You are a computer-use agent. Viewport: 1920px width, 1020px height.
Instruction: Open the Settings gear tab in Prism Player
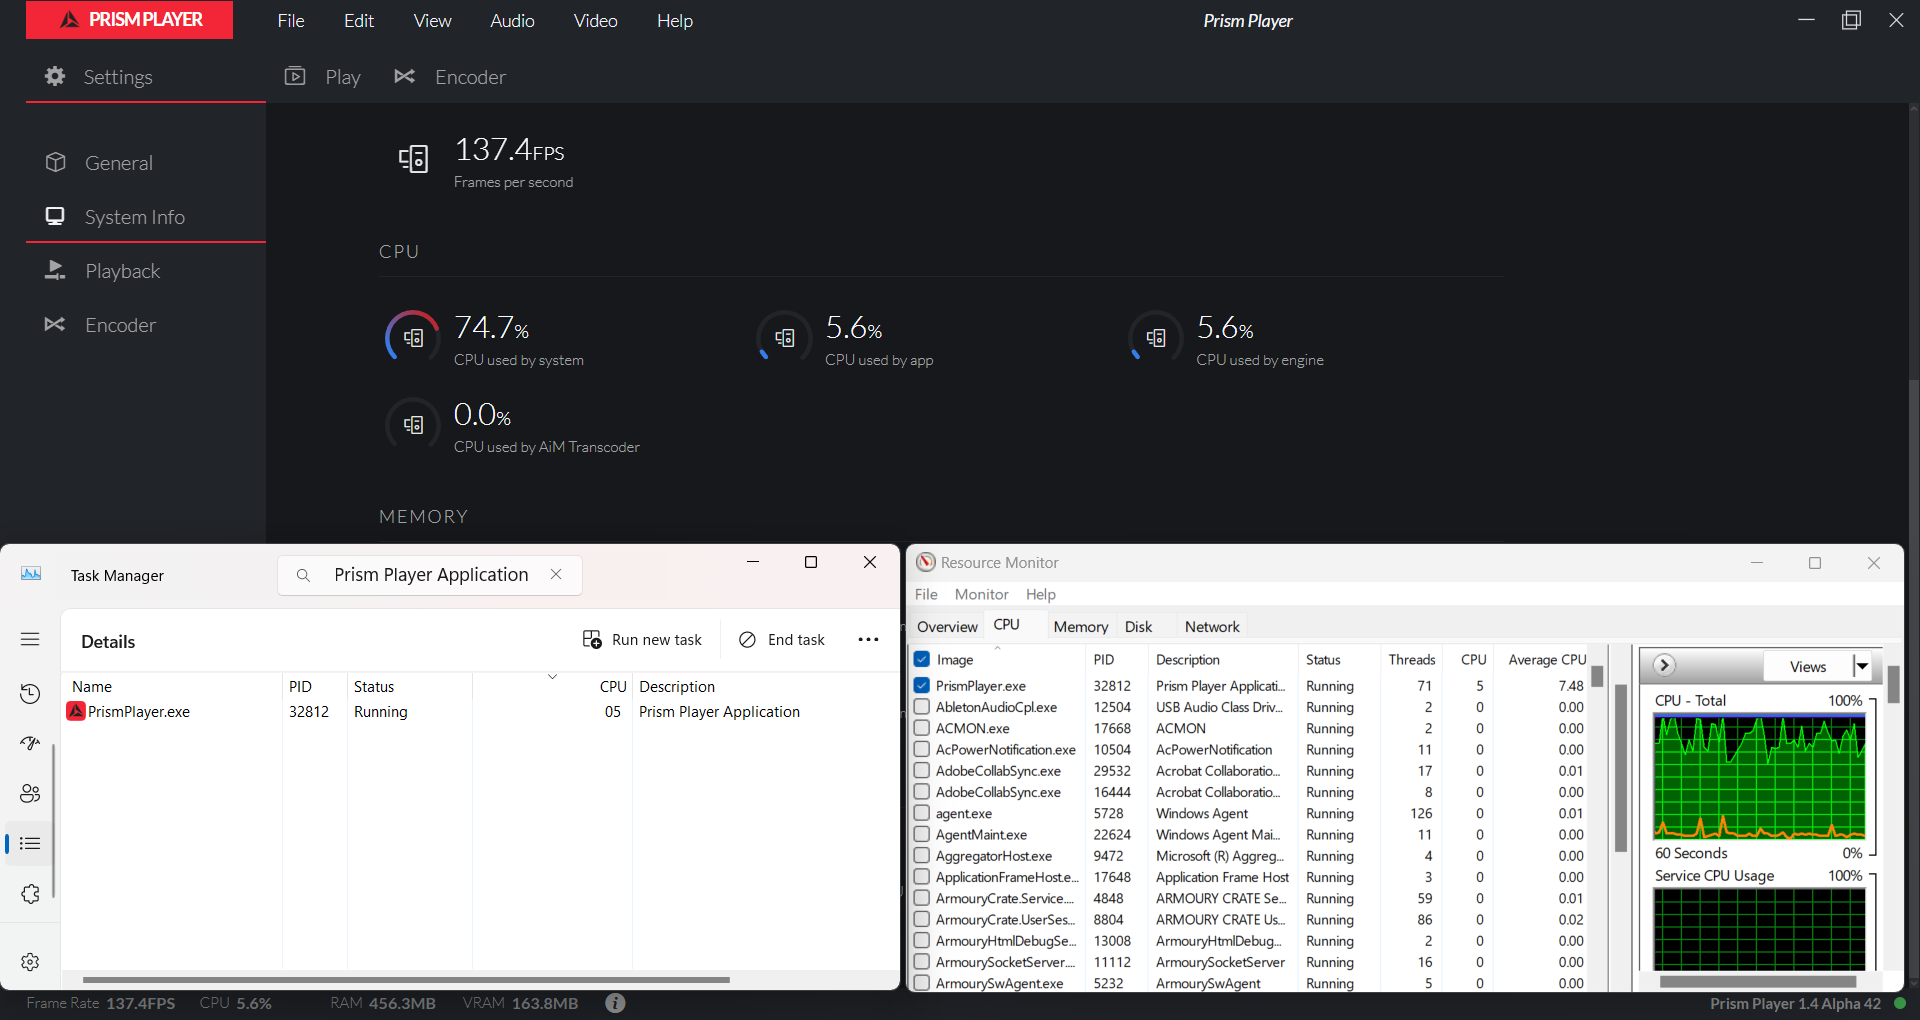point(55,76)
